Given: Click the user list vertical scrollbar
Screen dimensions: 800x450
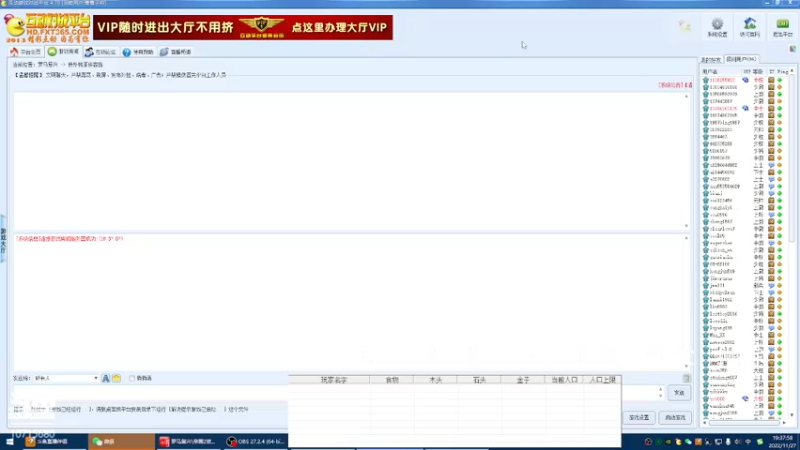Looking at the screenshot, I should pyautogui.click(x=792, y=158).
